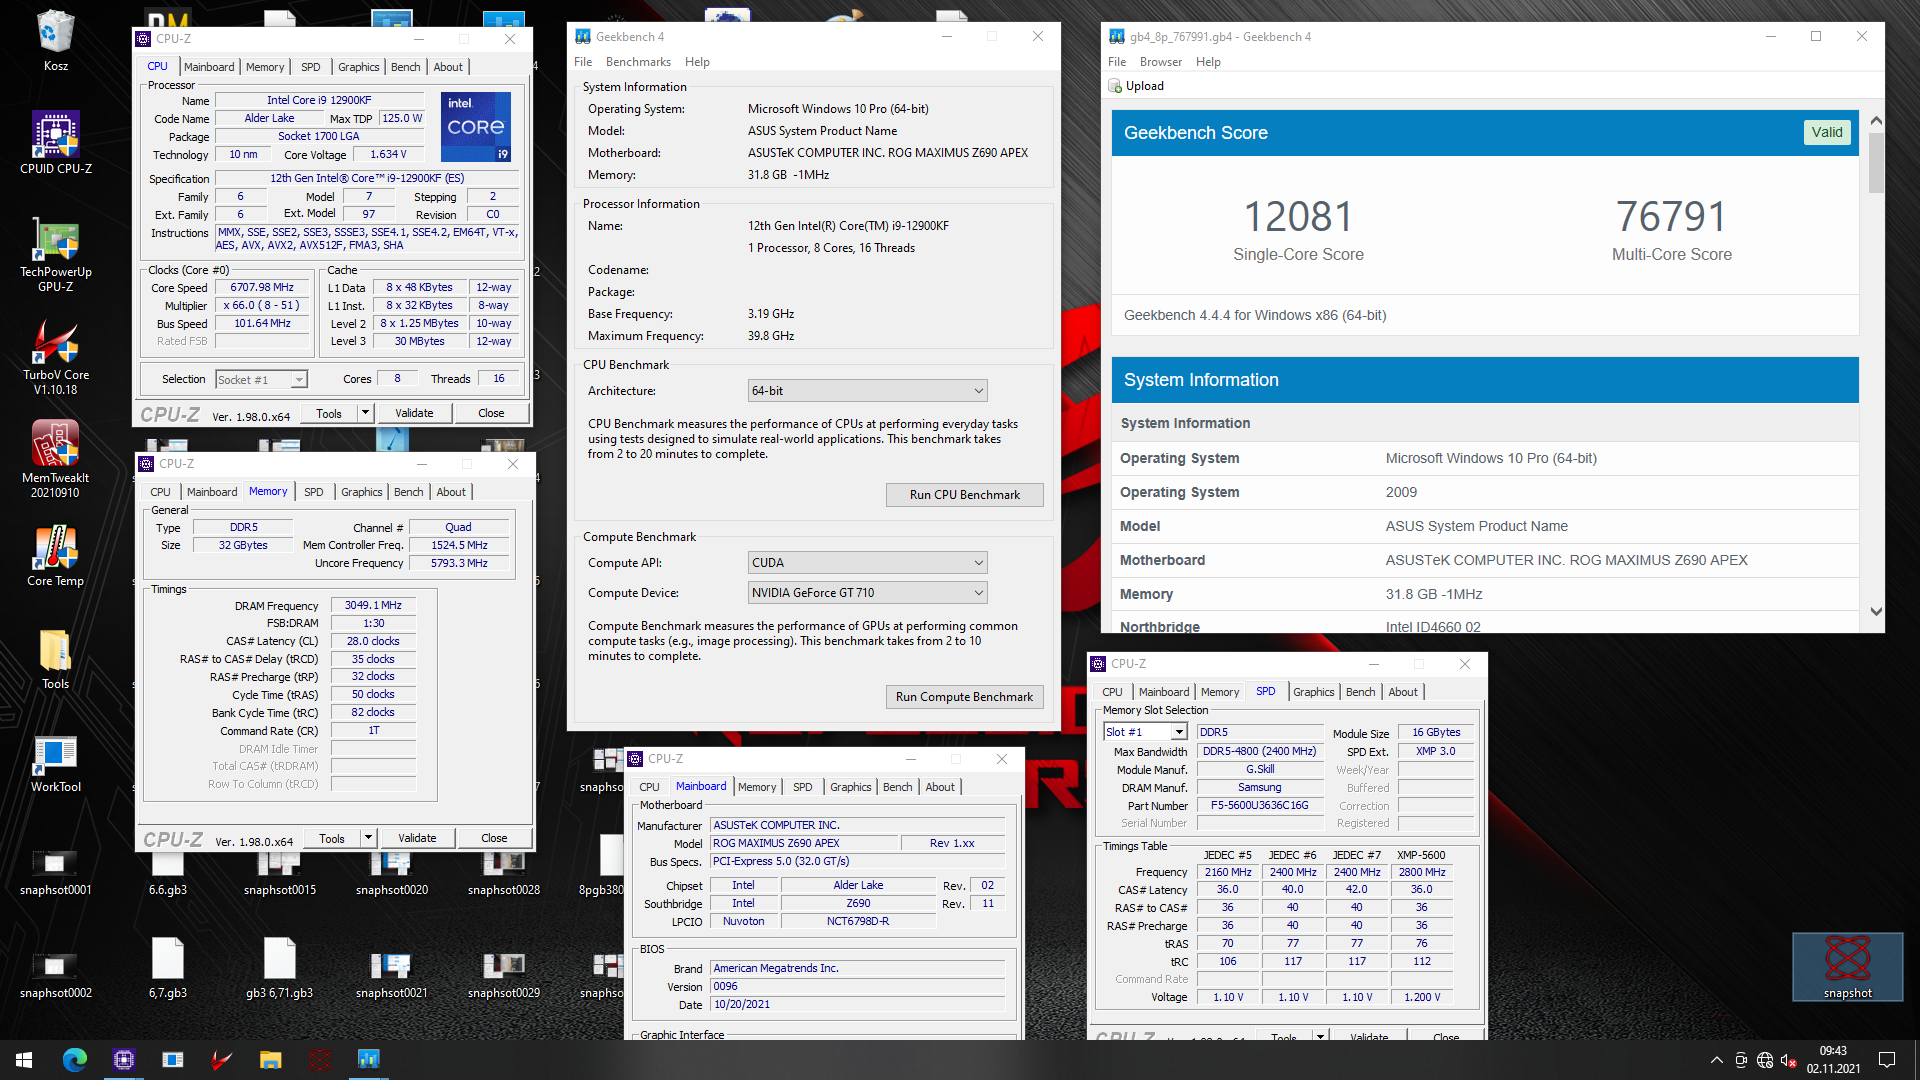Click the Part Number F5-5600U3636C16G field
Screen dimensions: 1920x1080
(1259, 806)
